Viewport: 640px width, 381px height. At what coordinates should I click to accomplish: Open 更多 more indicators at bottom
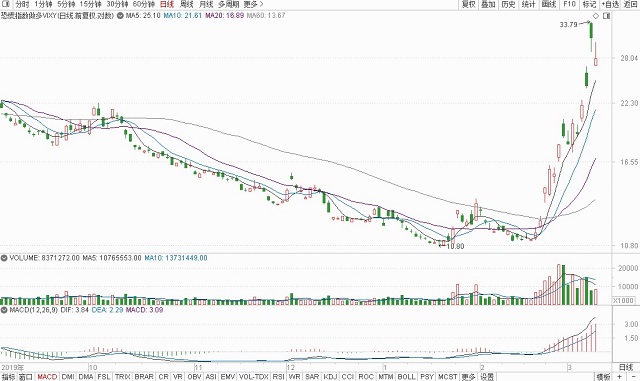[468, 377]
